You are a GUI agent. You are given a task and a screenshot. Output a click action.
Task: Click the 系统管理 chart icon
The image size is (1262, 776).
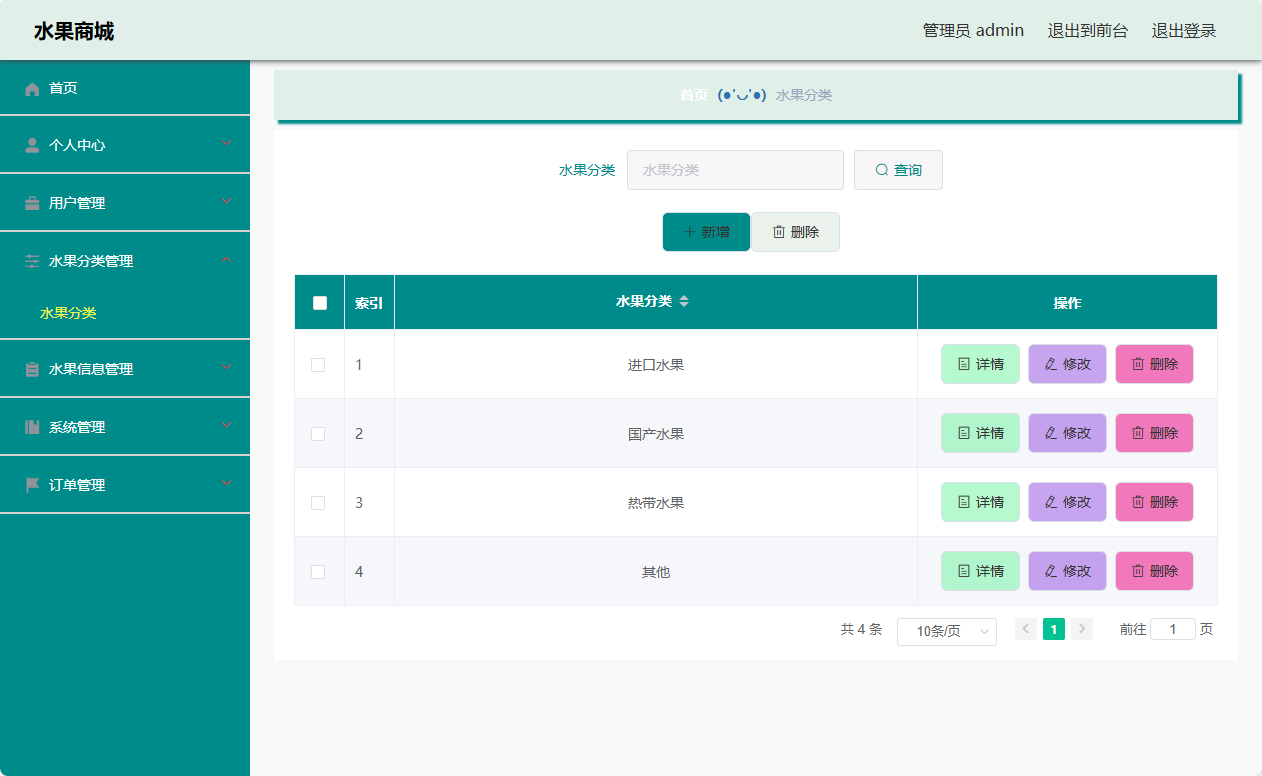click(31, 425)
